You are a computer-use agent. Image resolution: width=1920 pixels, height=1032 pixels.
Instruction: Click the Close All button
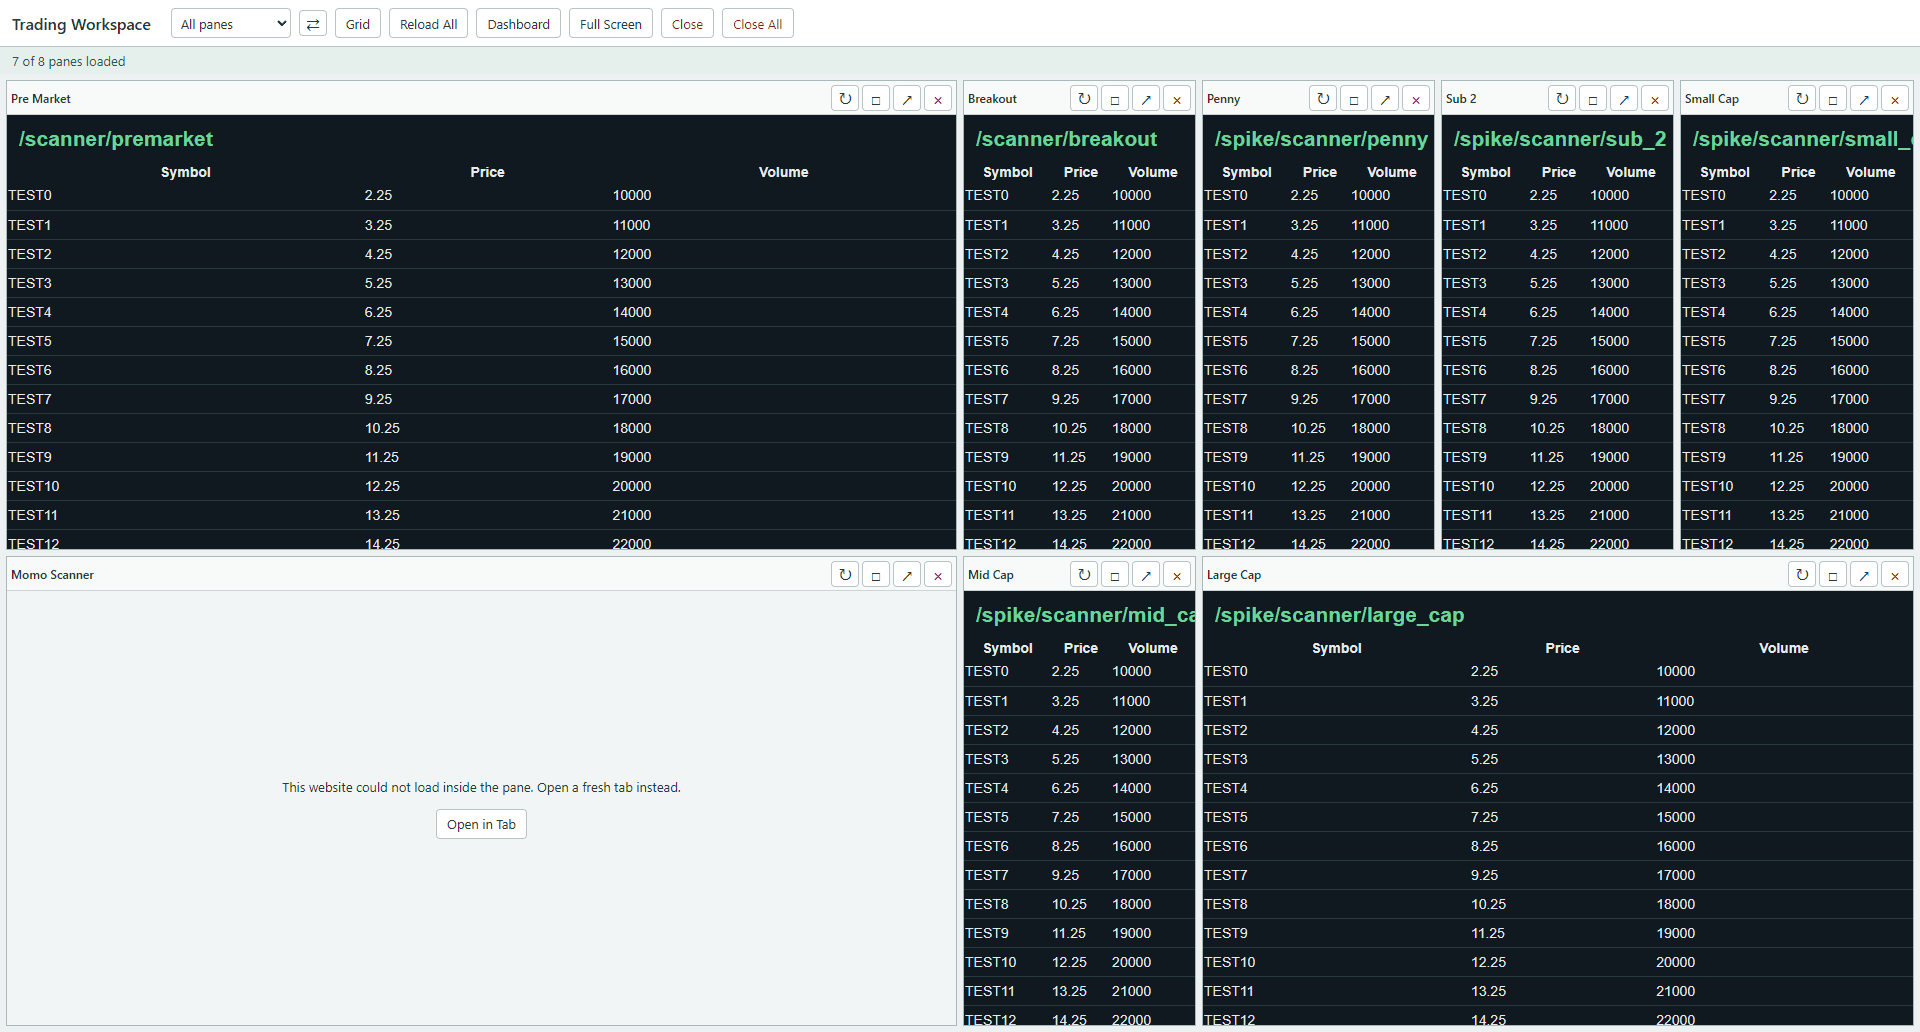point(758,24)
